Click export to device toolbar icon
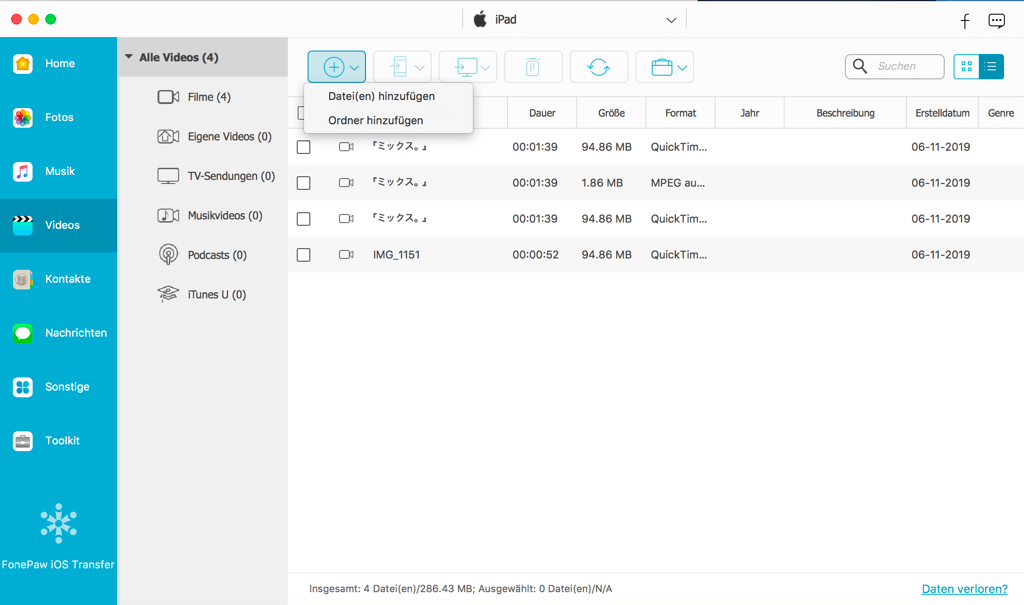Screen dimensions: 1024x605 coord(399,67)
